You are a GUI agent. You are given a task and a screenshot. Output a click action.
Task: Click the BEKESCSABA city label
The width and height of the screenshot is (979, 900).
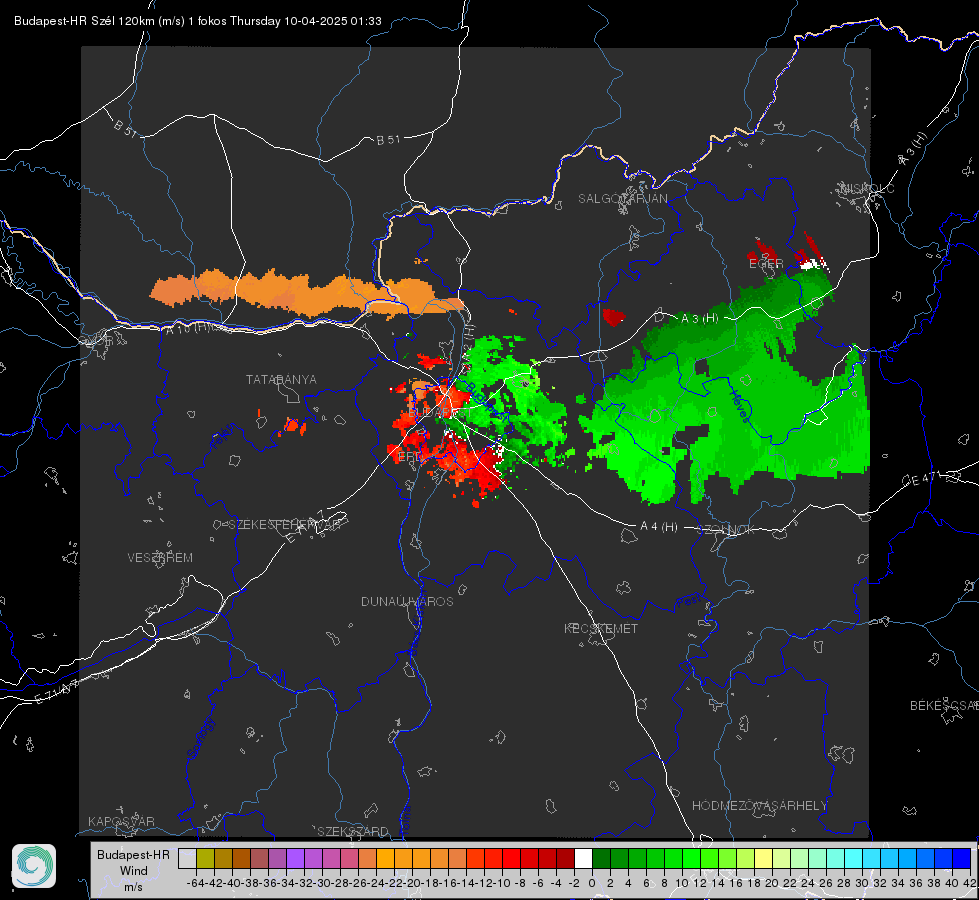pos(944,706)
